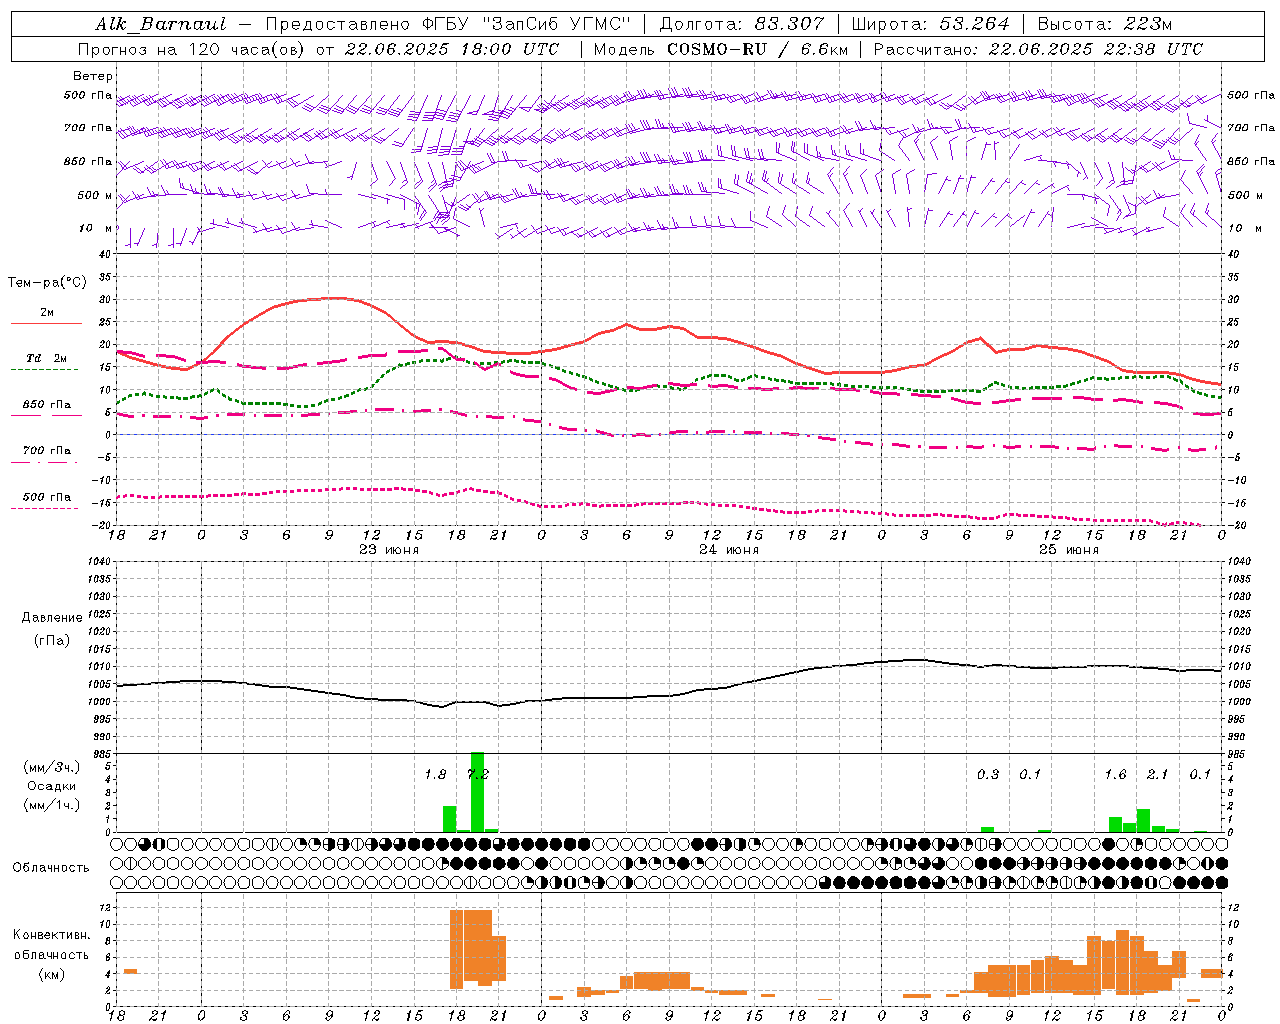Click the "Давление" panel label
1280x1024 pixels.
52,618
